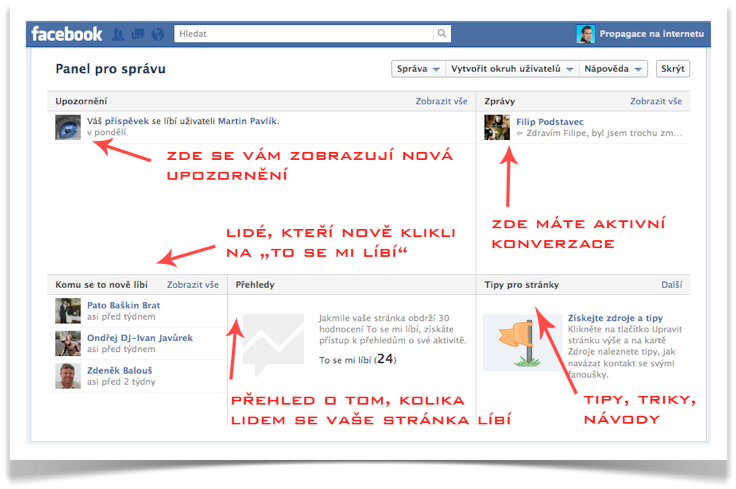Click message preview Zdravím Filipe text
The width and height of the screenshot is (736, 489).
coord(604,133)
